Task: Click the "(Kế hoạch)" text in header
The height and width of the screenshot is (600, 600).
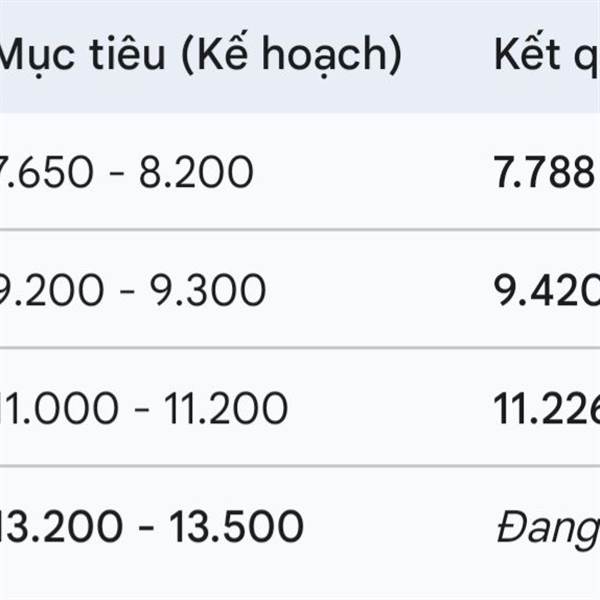Action: pyautogui.click(x=288, y=57)
